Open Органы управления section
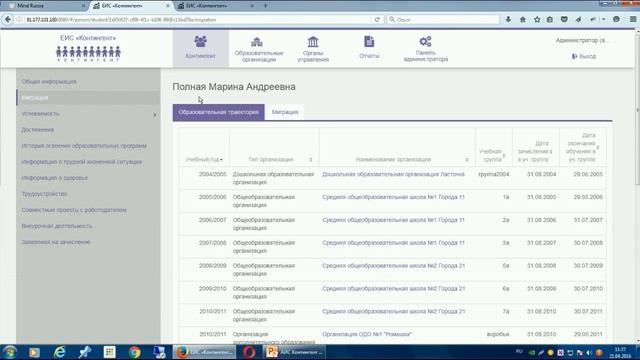640x360 pixels. click(x=313, y=49)
